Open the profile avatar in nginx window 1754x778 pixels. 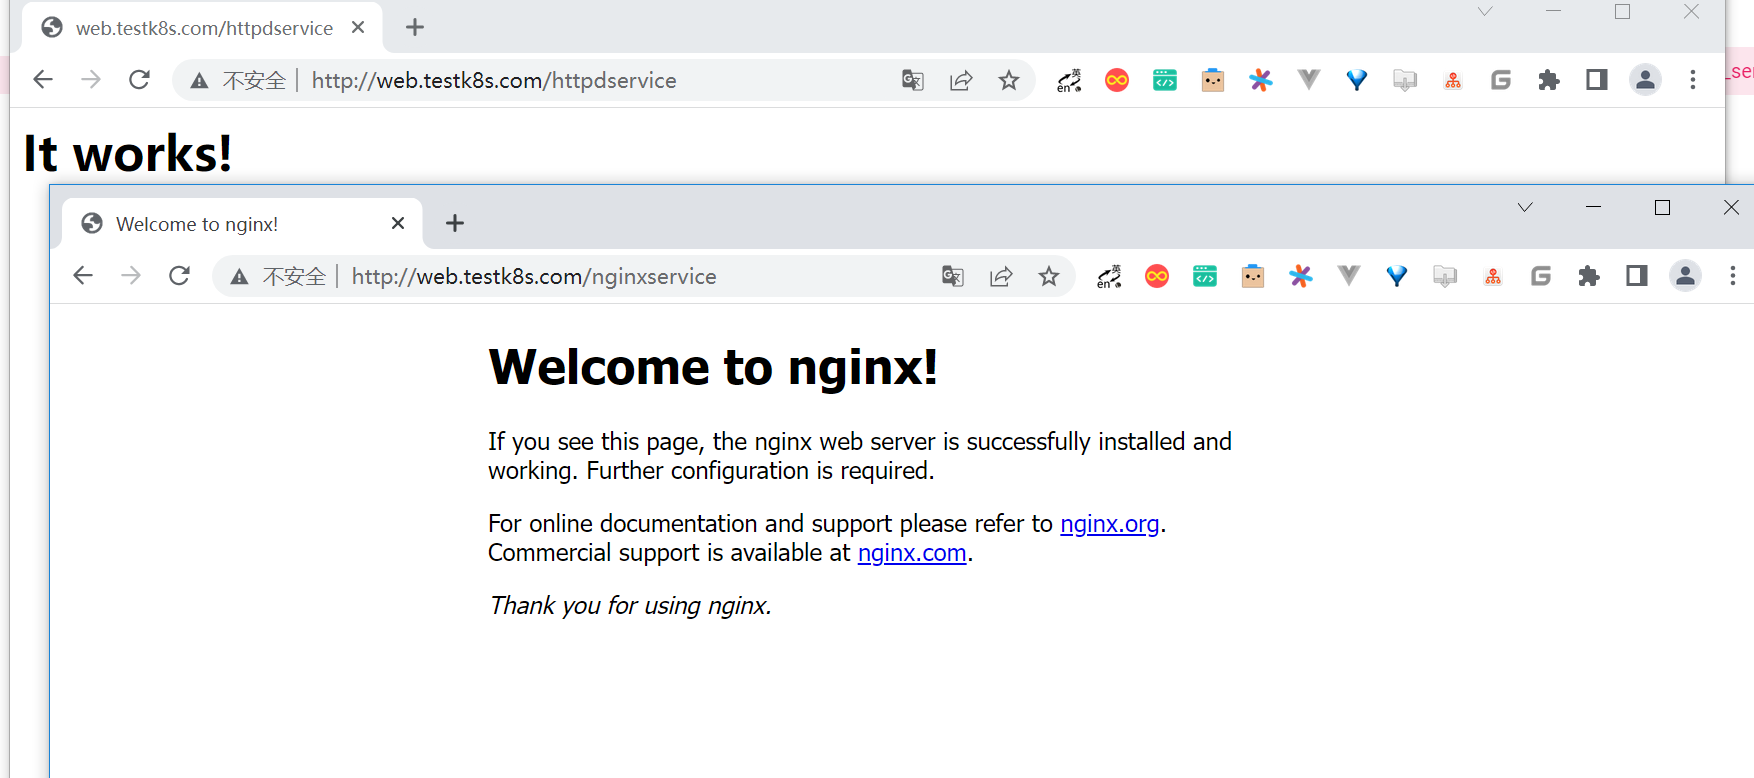pos(1685,276)
